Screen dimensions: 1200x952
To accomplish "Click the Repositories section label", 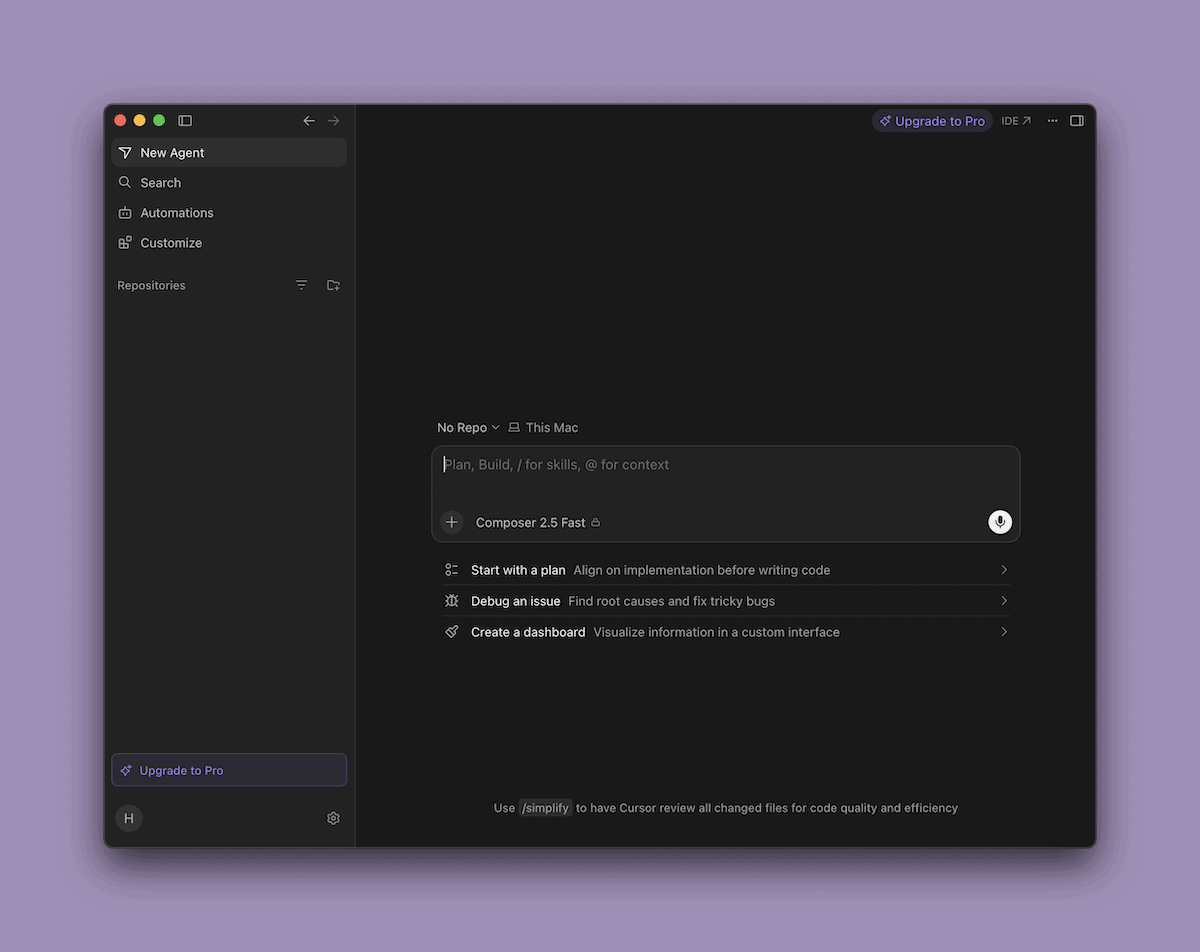I will coord(151,286).
